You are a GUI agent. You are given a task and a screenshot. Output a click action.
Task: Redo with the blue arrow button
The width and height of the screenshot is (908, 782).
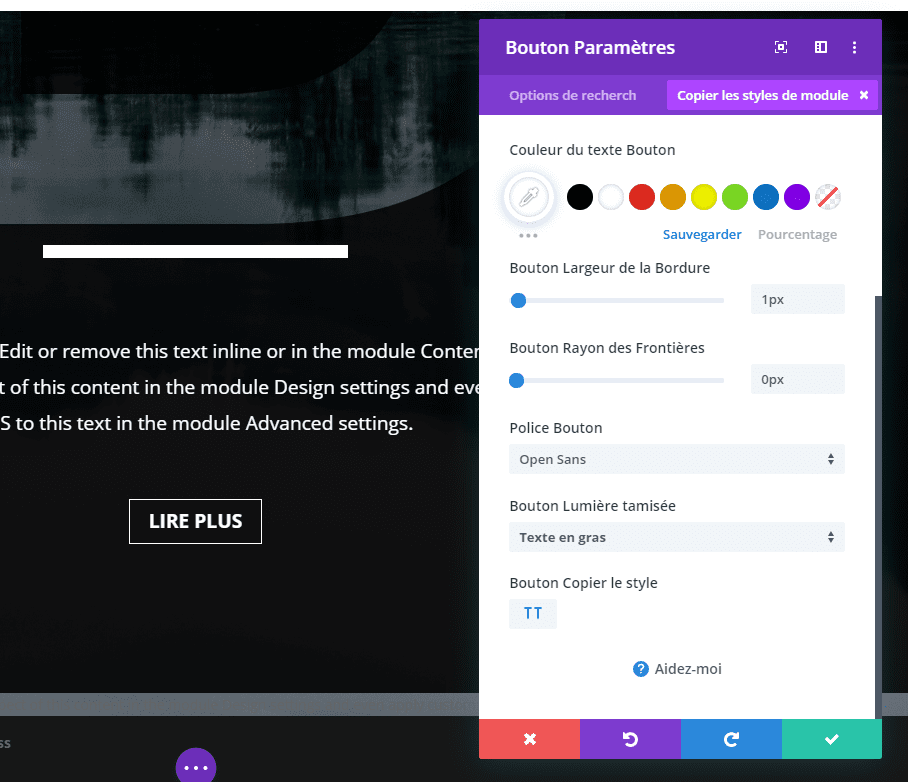(731, 739)
